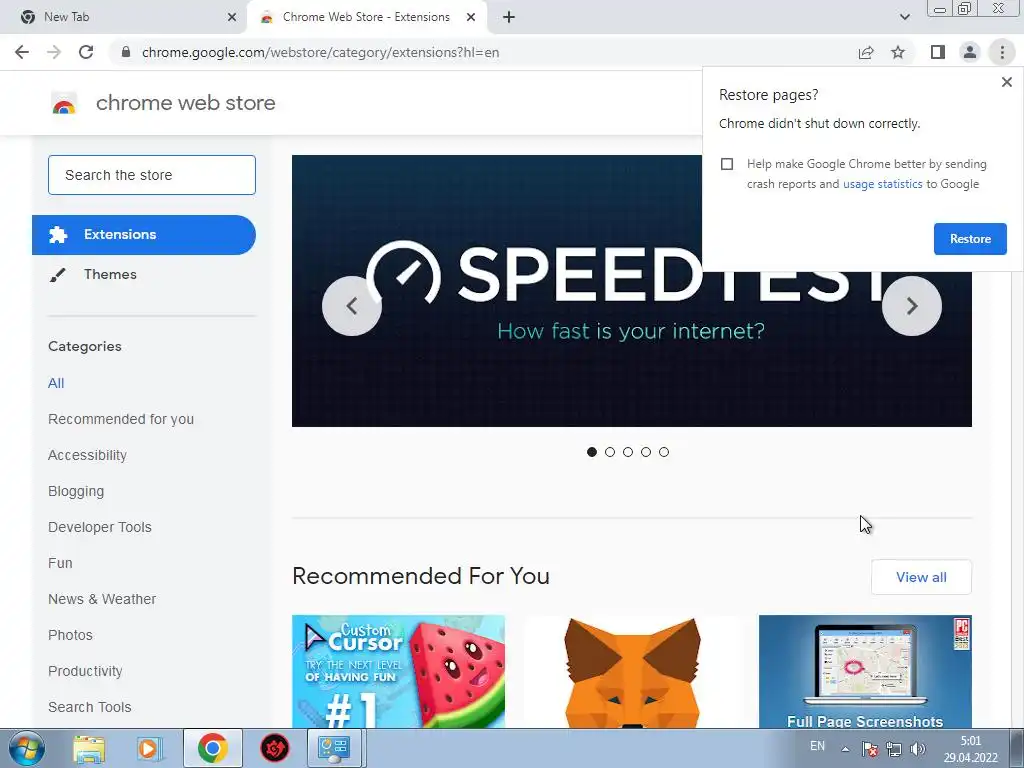
Task: Switch to the New Tab tab
Action: pyautogui.click(x=124, y=17)
